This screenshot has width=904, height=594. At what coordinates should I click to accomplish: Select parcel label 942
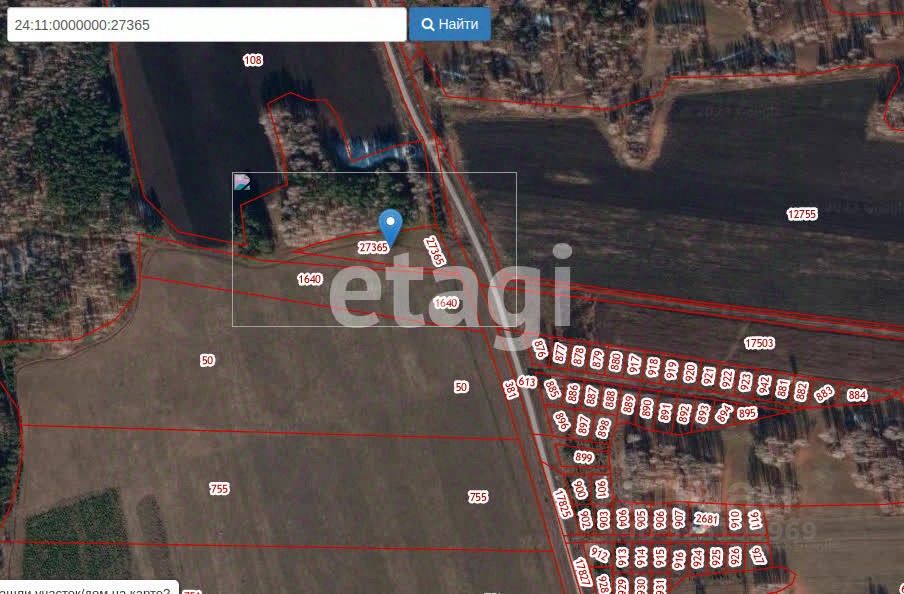[x=764, y=385]
